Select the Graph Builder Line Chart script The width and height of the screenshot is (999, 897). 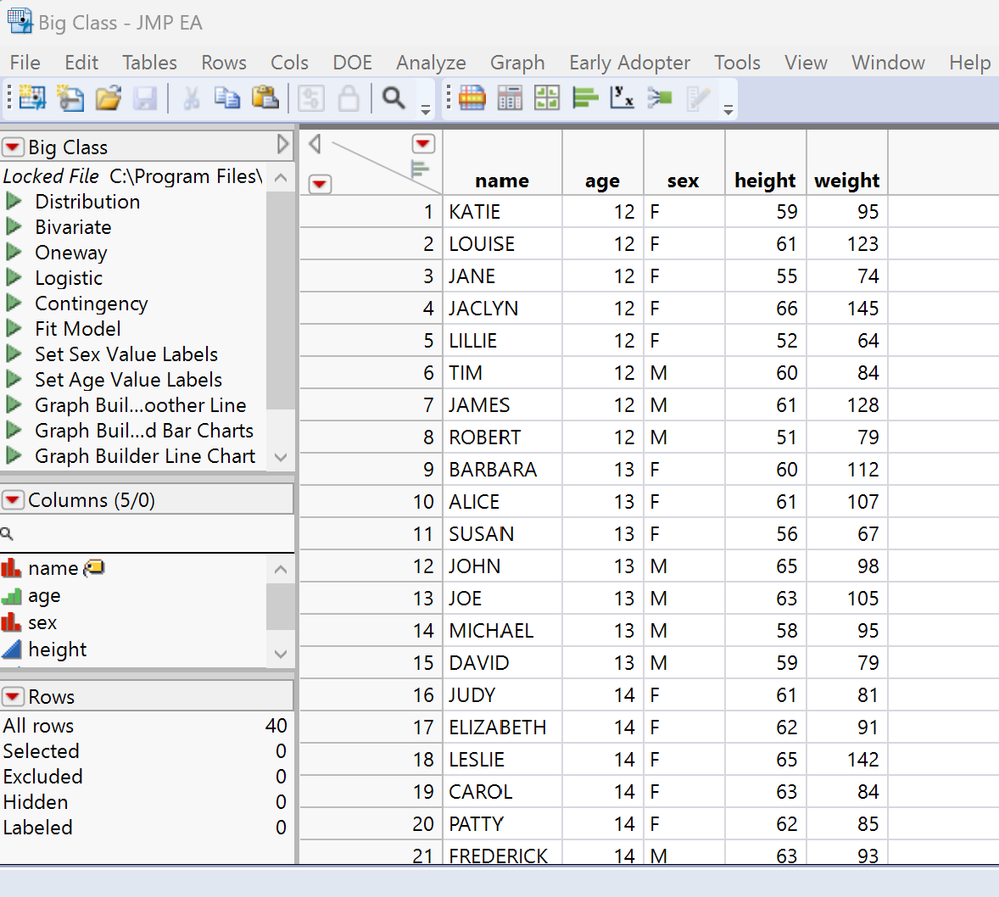click(145, 456)
